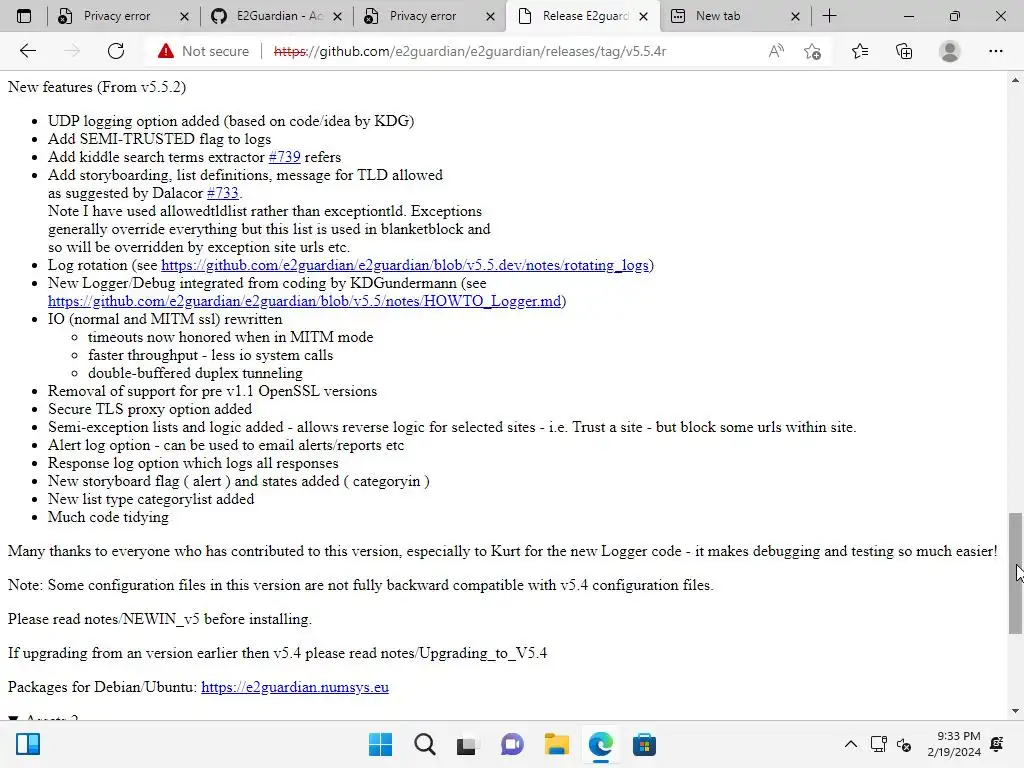Close the Release E2guardian tab

pos(643,16)
